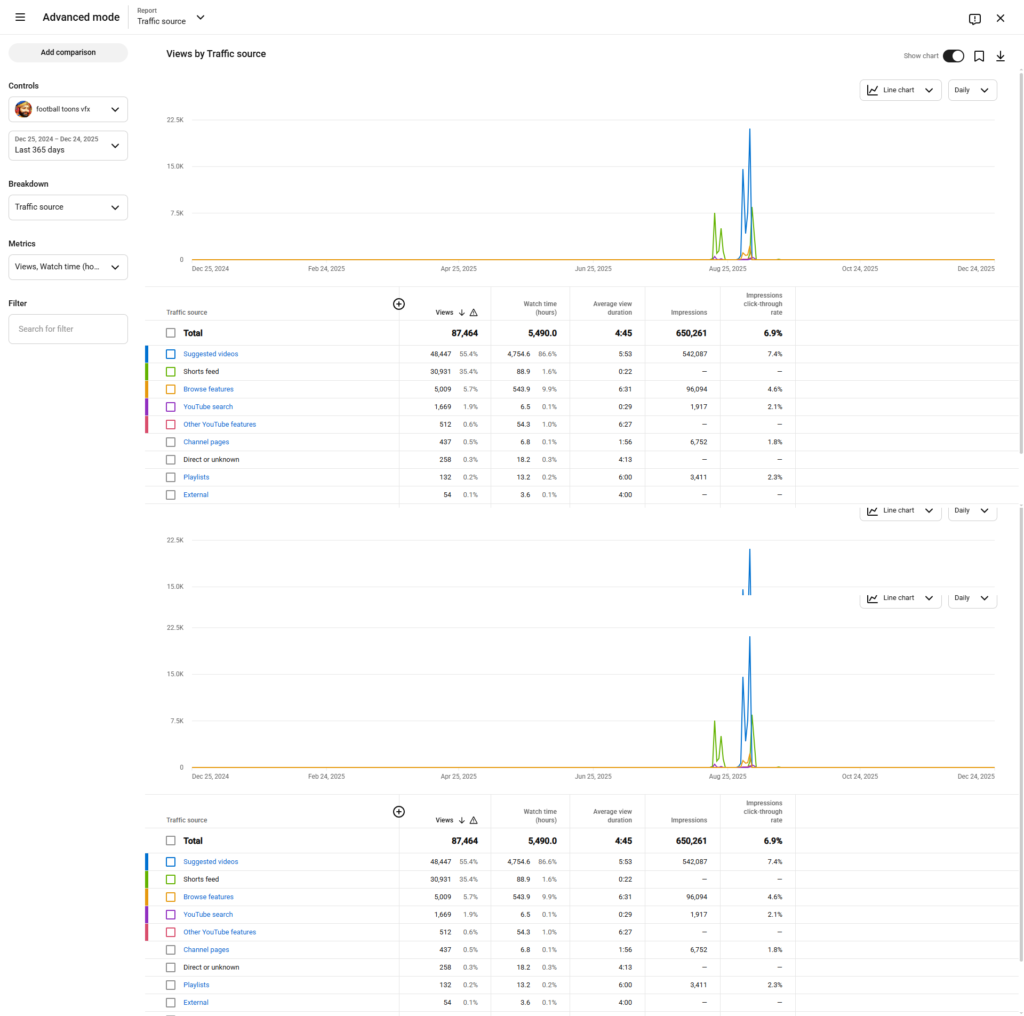Open the top Daily interval dropdown
The image size is (1024, 1016).
click(972, 90)
